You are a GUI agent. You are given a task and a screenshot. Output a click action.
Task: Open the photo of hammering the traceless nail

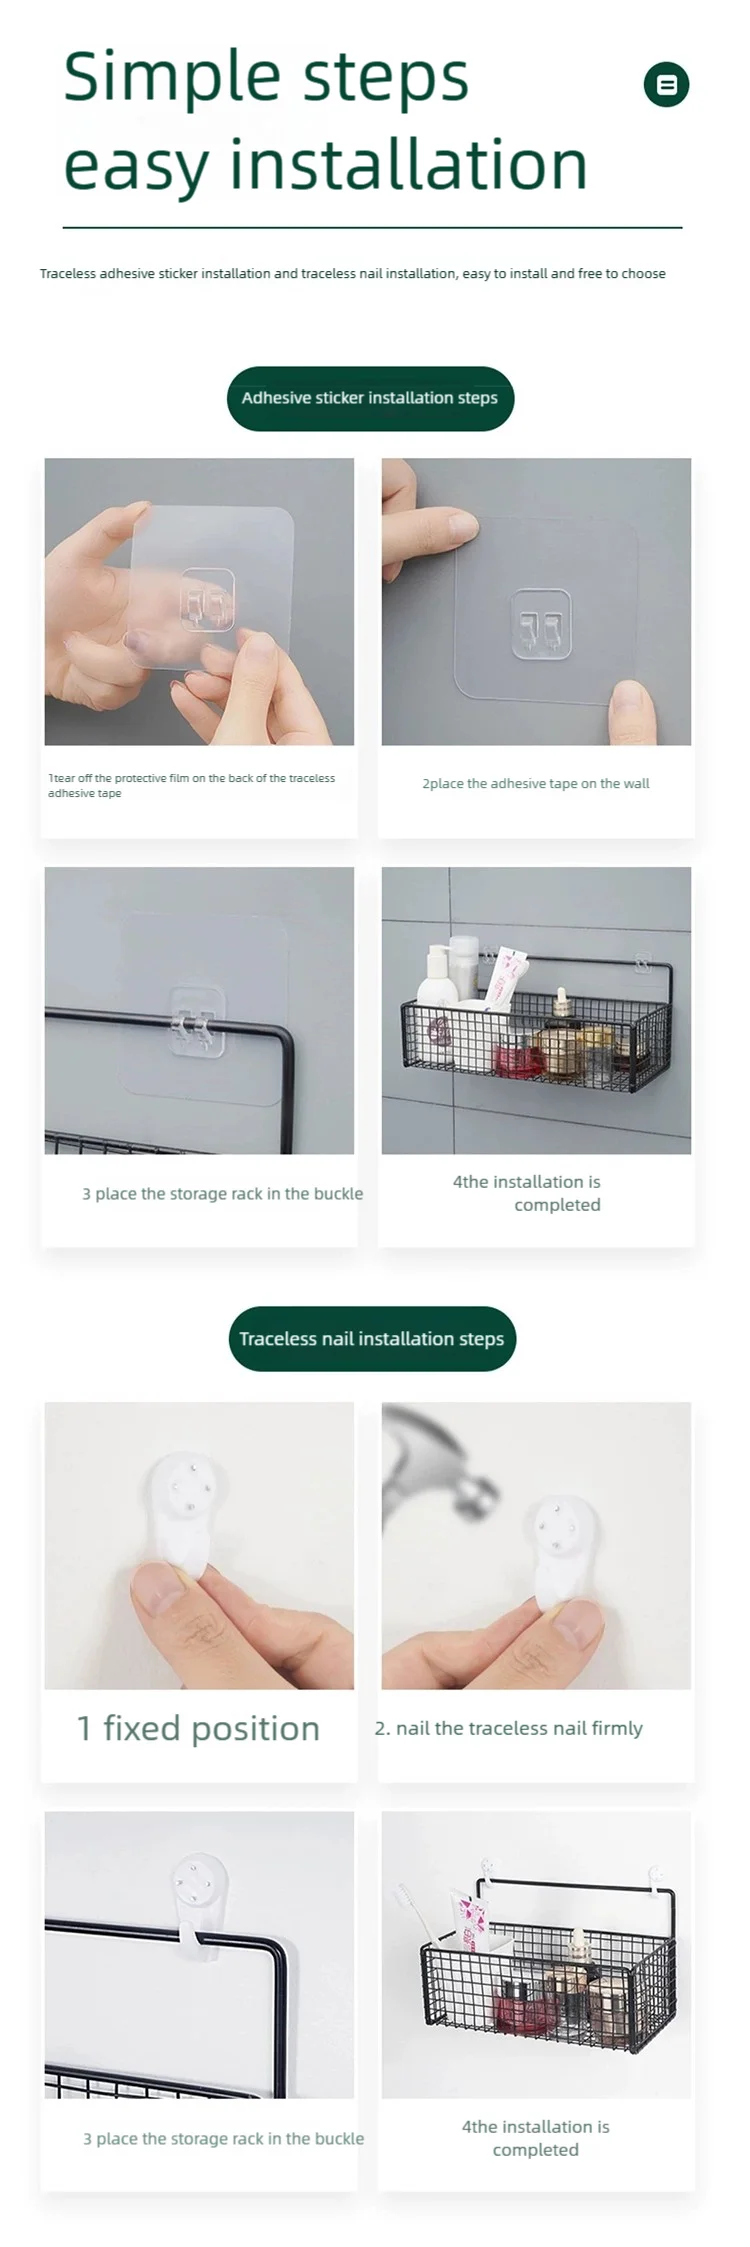pyautogui.click(x=536, y=1545)
